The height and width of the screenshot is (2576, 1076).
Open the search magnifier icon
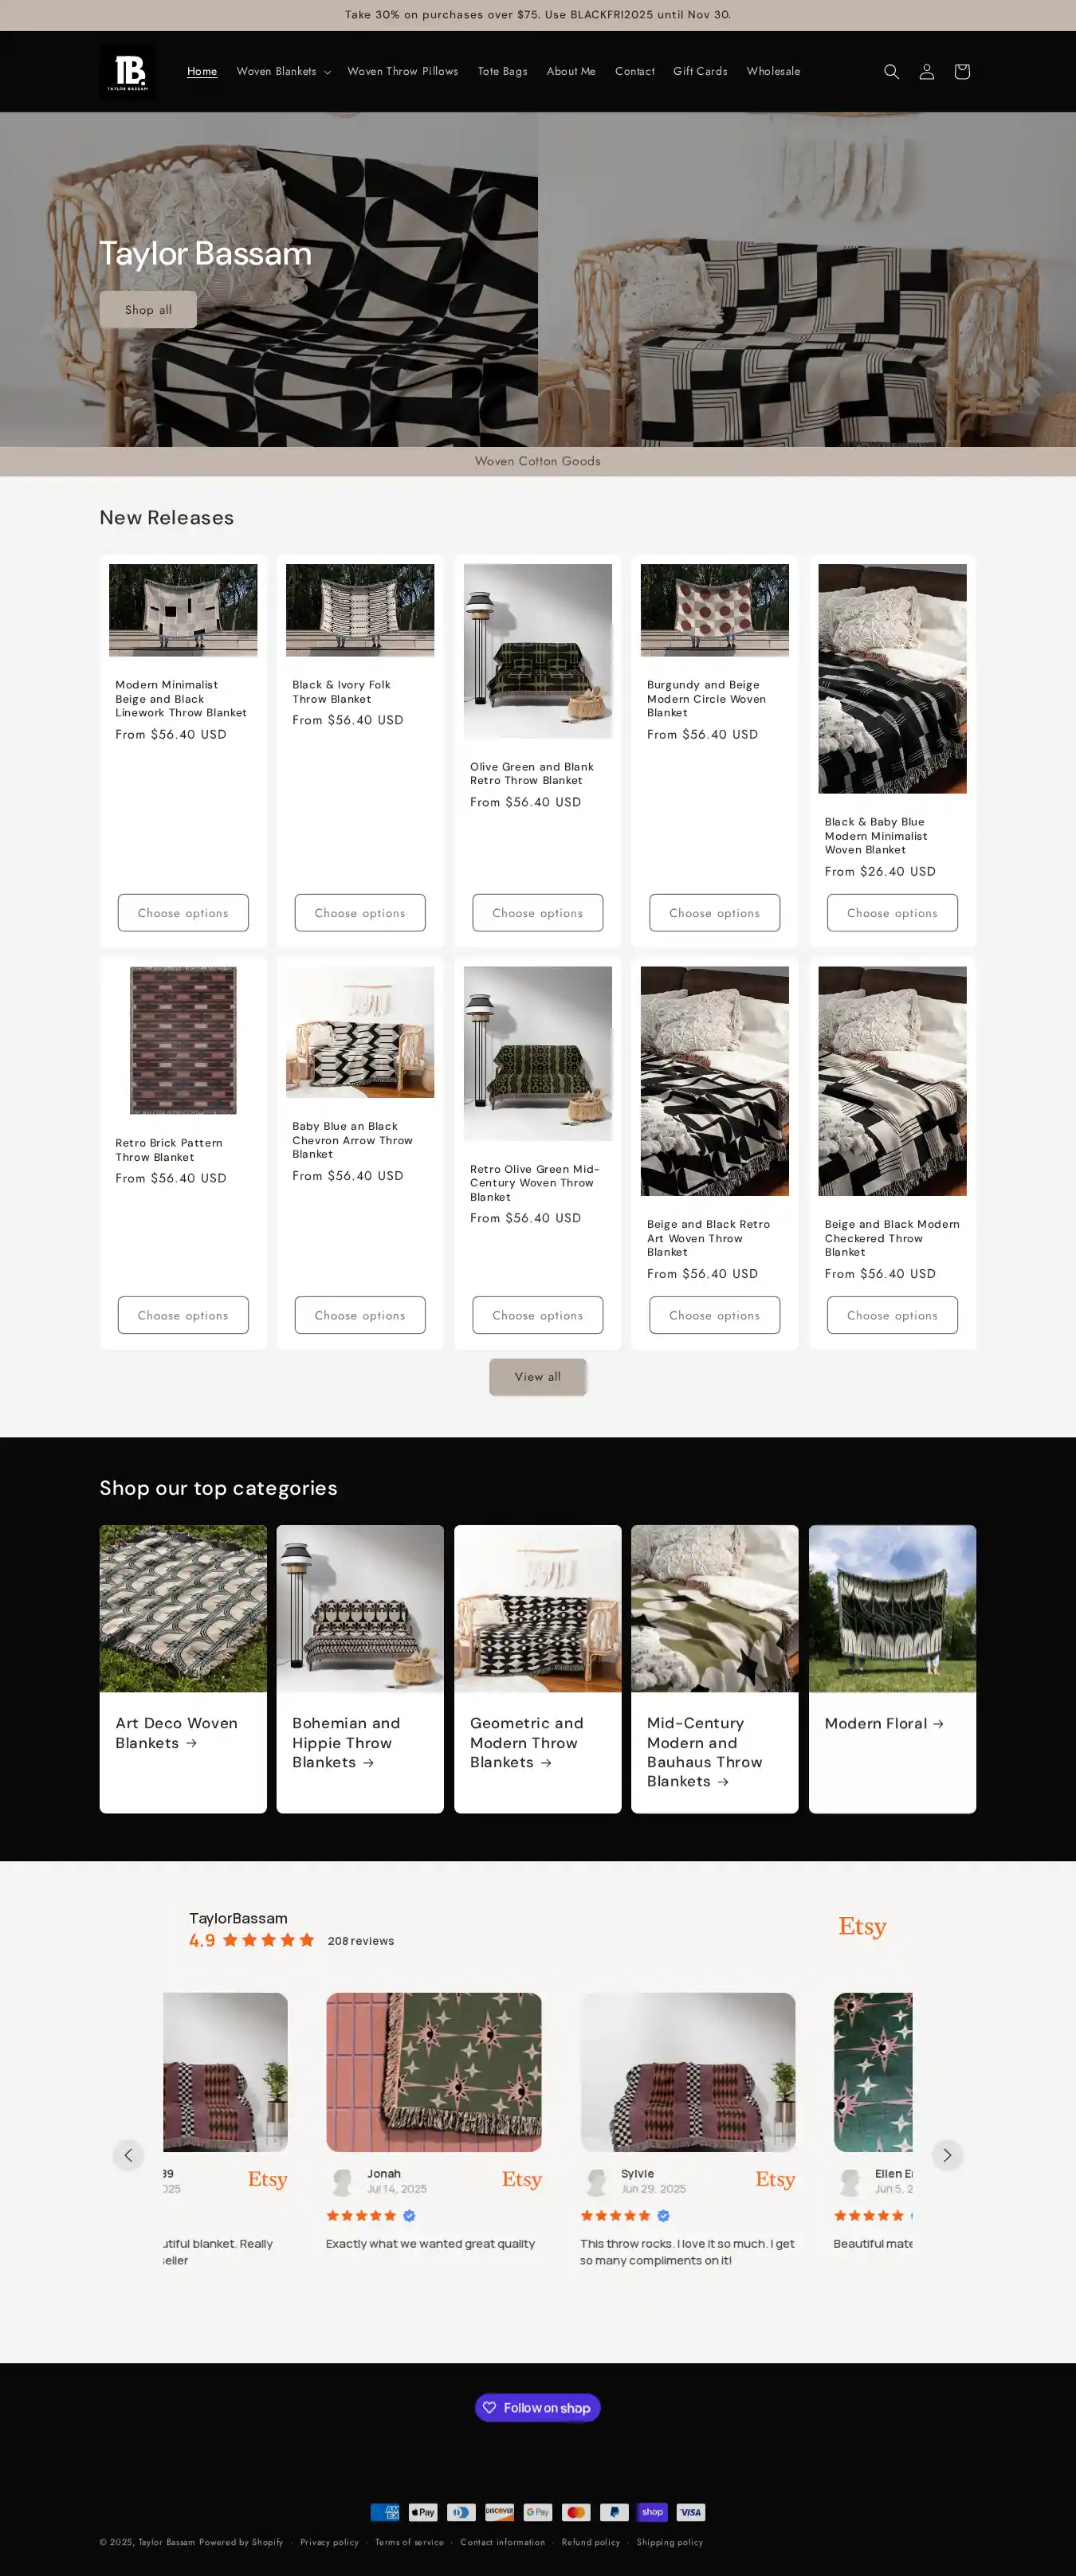pyautogui.click(x=891, y=71)
